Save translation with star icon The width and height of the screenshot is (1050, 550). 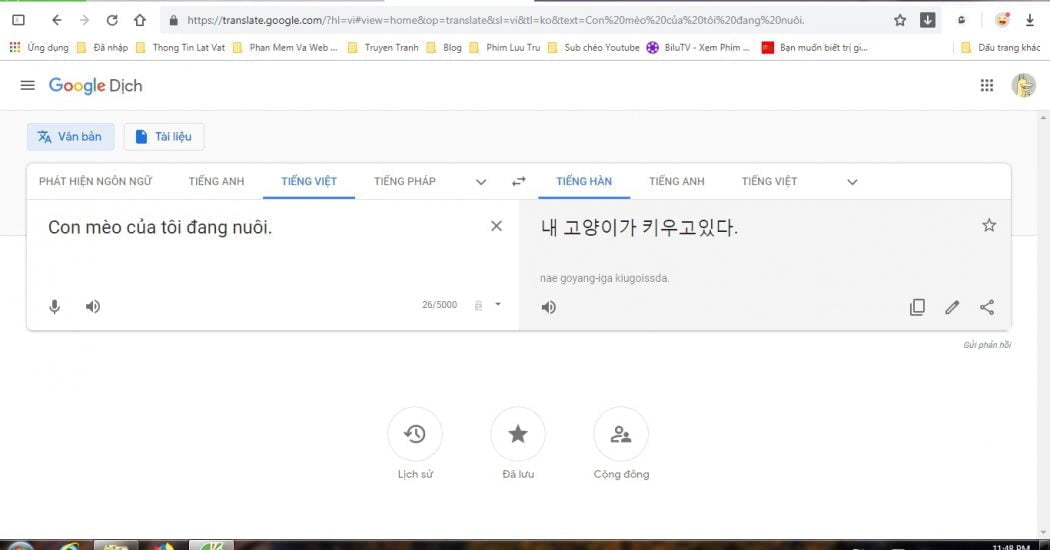[x=988, y=225]
